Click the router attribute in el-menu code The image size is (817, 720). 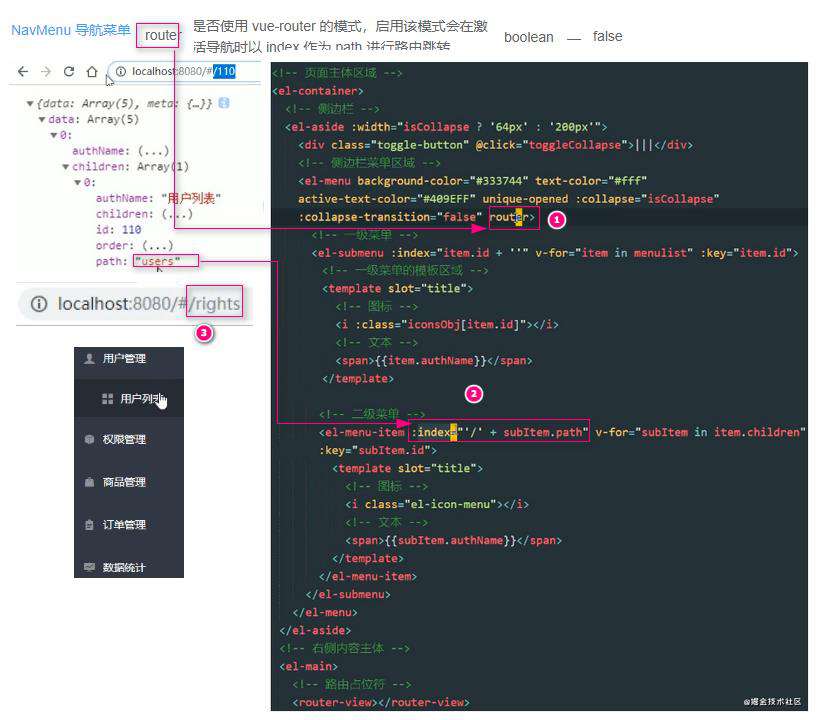pyautogui.click(x=509, y=217)
